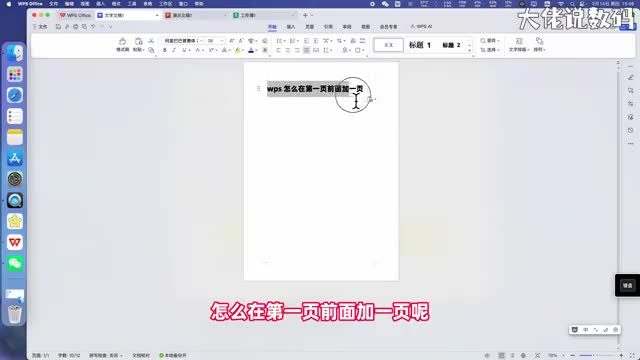Center-align the paragraph
The width and height of the screenshot is (640, 360).
(288, 50)
